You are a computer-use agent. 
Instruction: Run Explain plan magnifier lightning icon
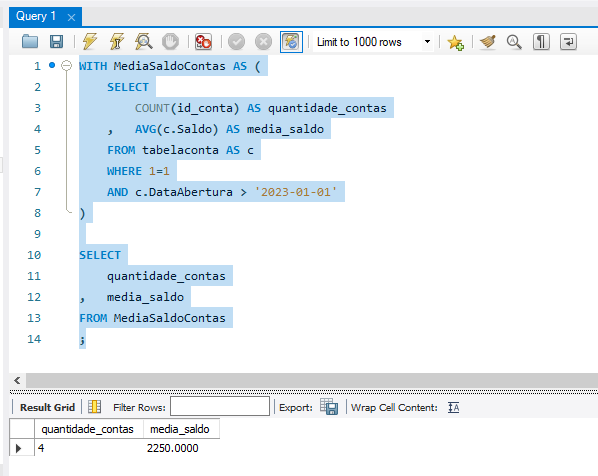tap(143, 42)
